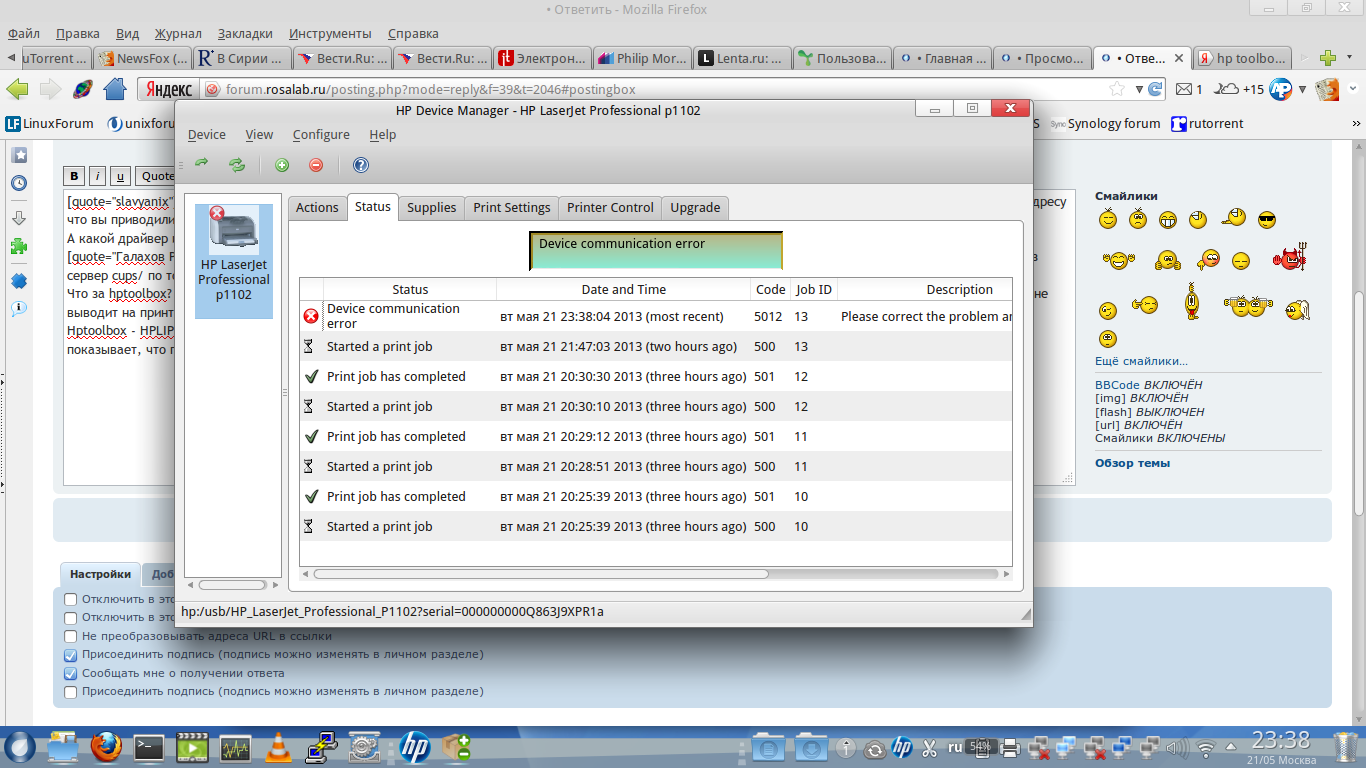Click the u underline button in the post editor

point(120,176)
